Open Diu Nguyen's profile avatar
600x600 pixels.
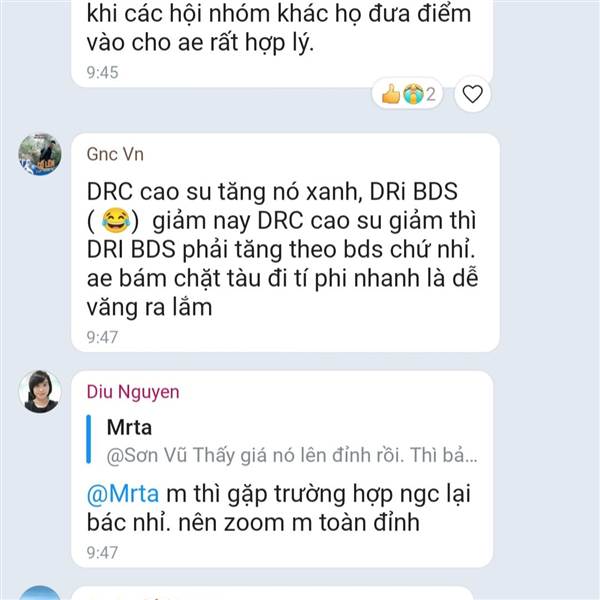click(x=40, y=391)
